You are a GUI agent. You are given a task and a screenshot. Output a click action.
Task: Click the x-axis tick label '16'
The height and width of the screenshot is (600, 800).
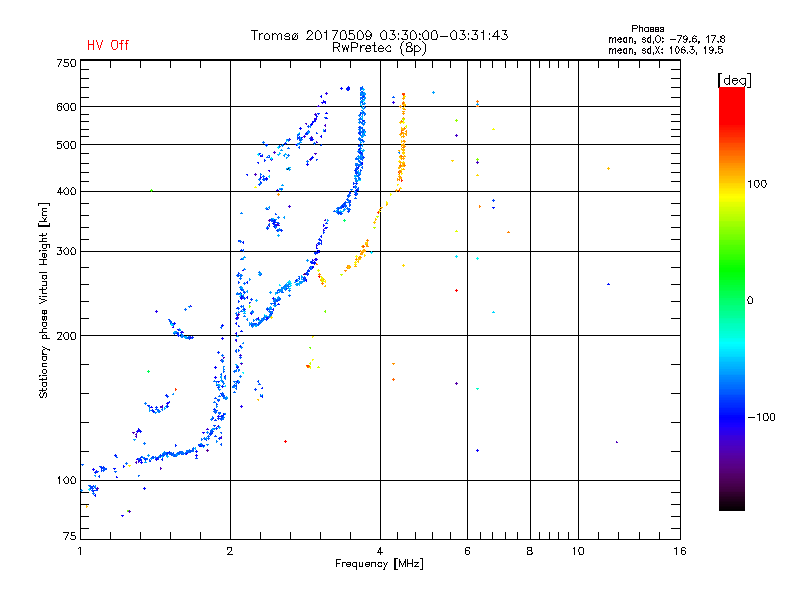(x=680, y=551)
